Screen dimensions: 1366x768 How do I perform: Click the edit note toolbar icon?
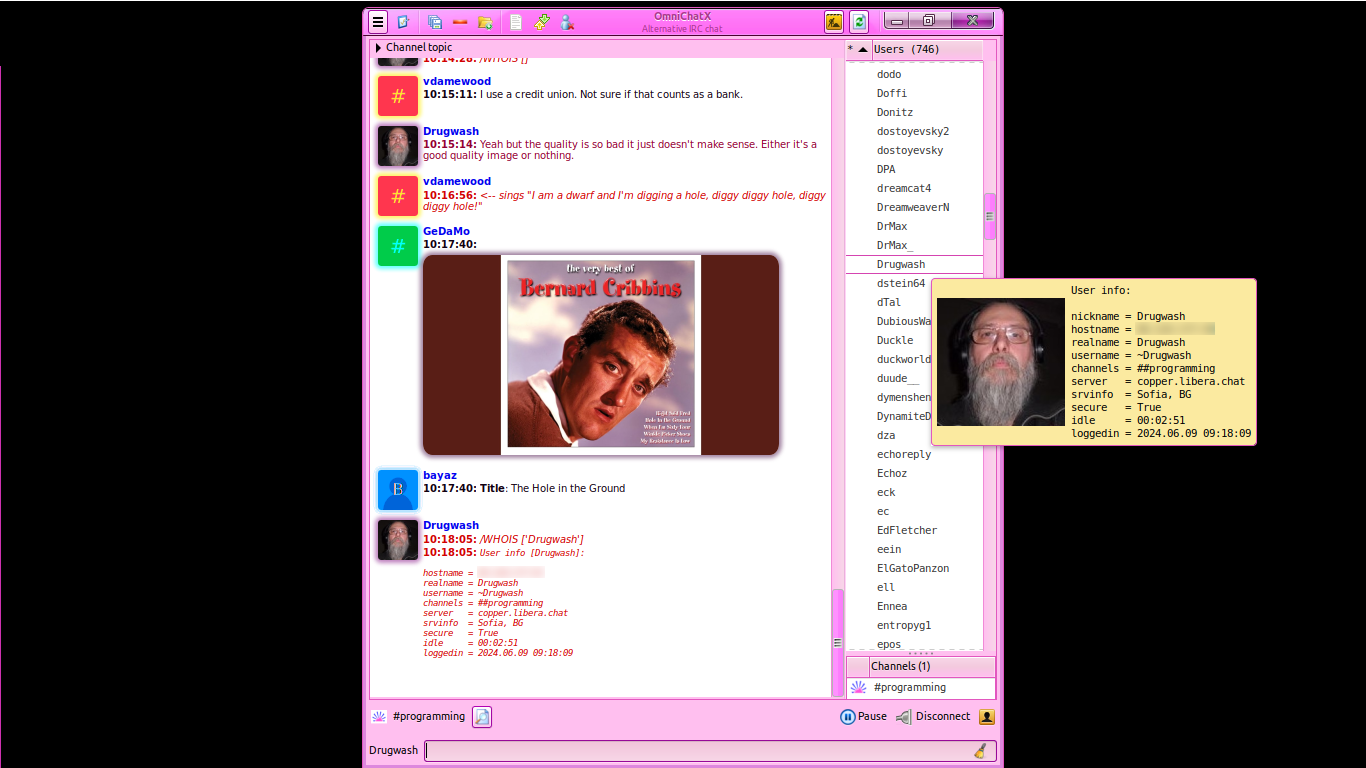(x=403, y=21)
